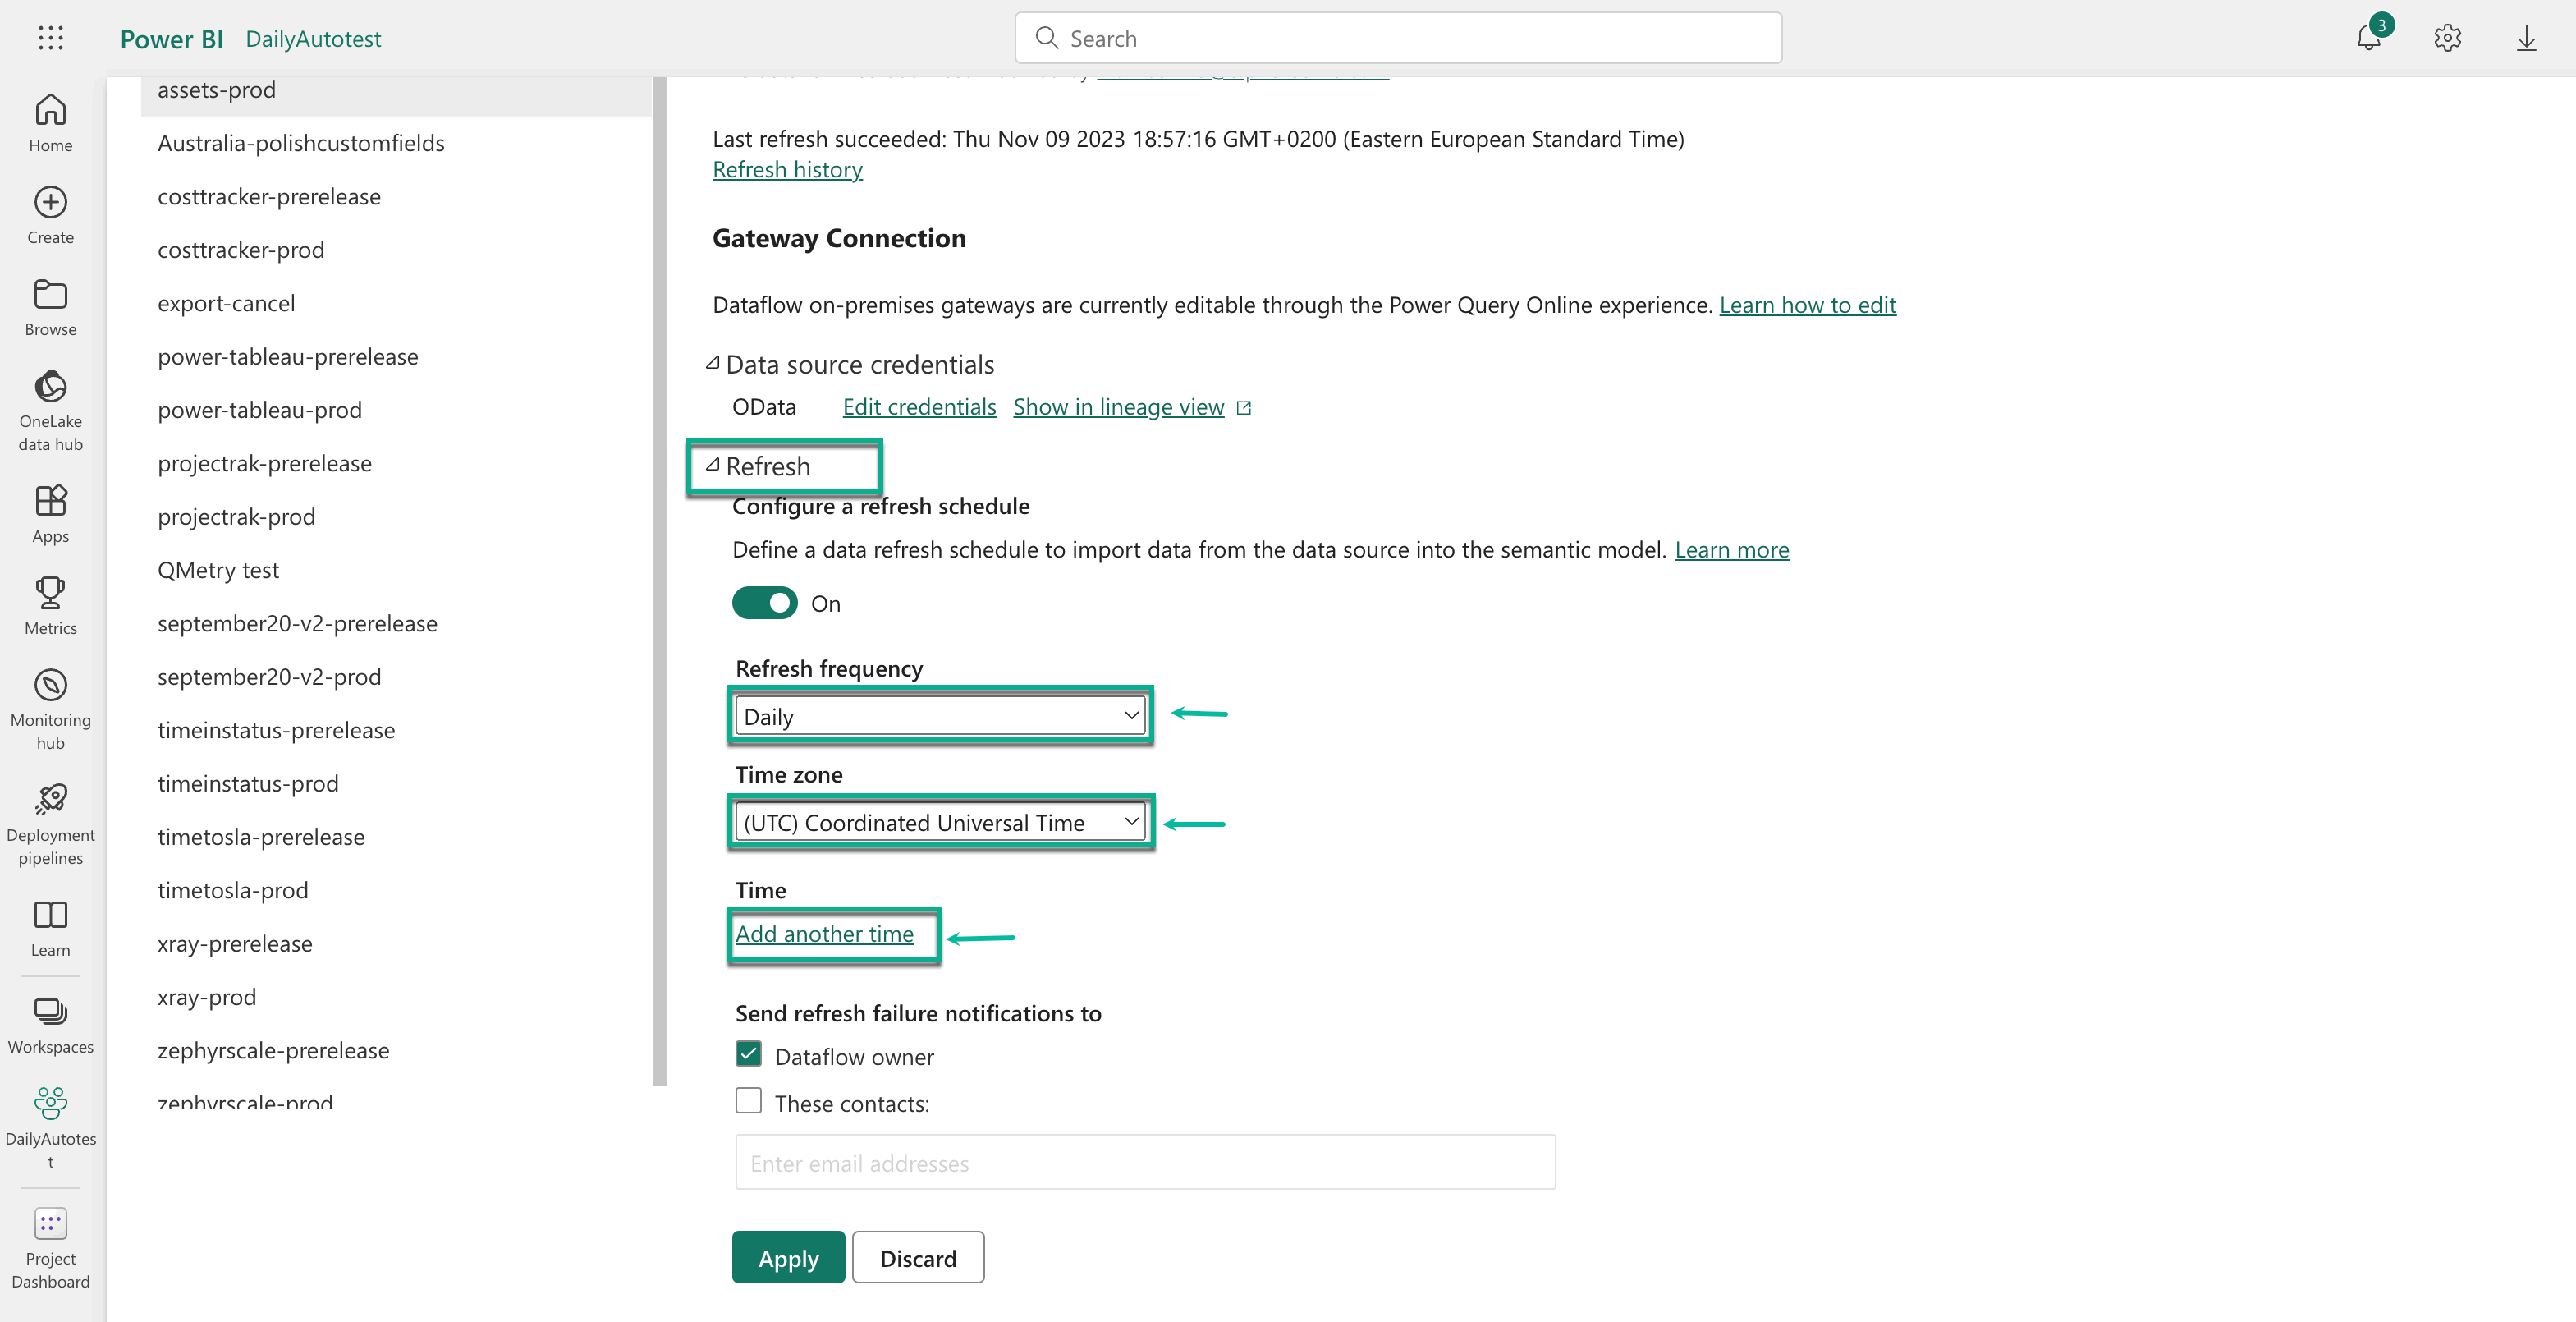The width and height of the screenshot is (2576, 1322).
Task: Click the Apply button
Action: 788,1258
